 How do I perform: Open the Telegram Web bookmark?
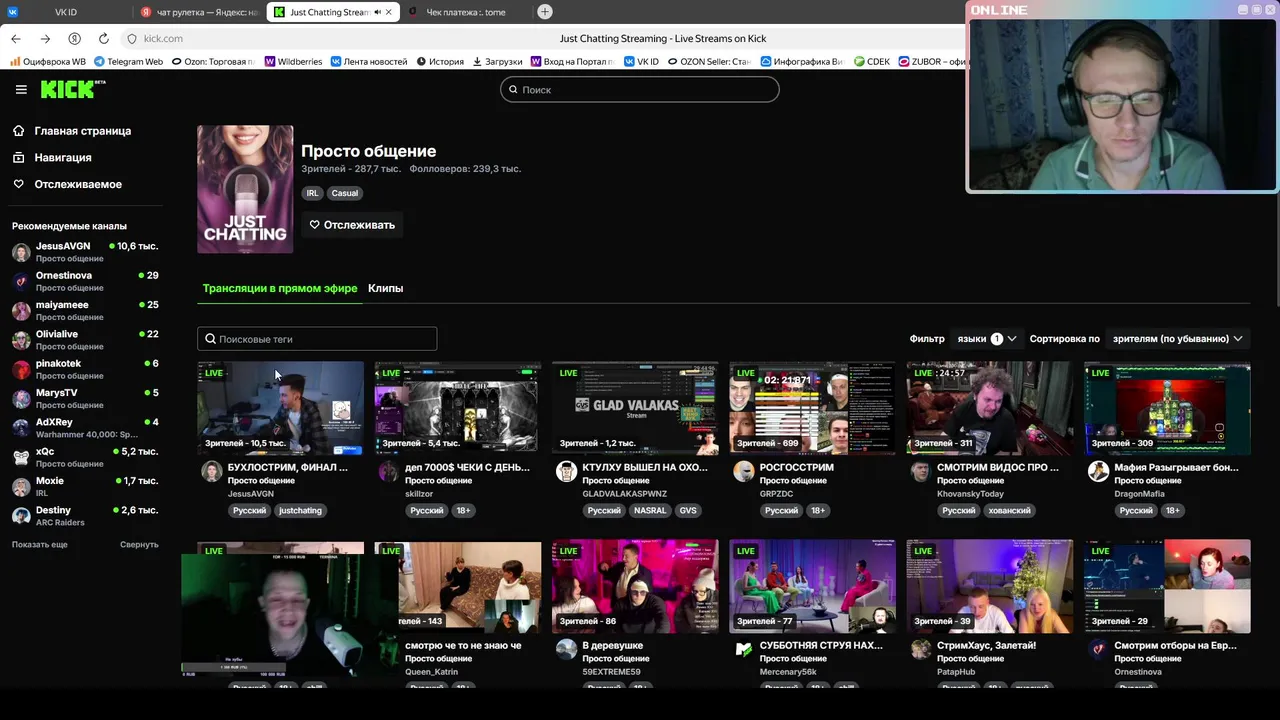click(128, 61)
